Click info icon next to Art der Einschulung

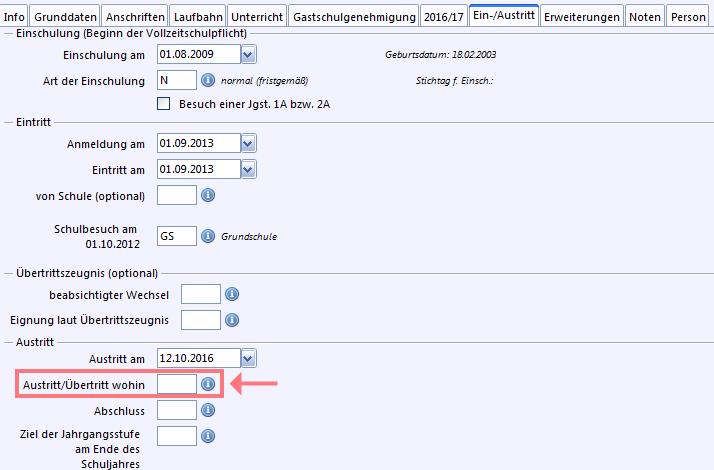208,80
